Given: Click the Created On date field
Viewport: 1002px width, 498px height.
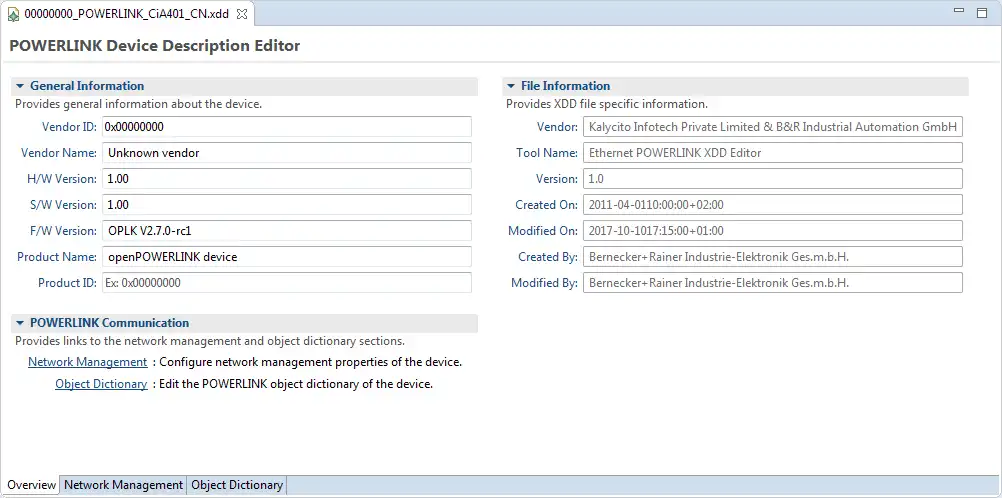Looking at the screenshot, I should tap(773, 205).
